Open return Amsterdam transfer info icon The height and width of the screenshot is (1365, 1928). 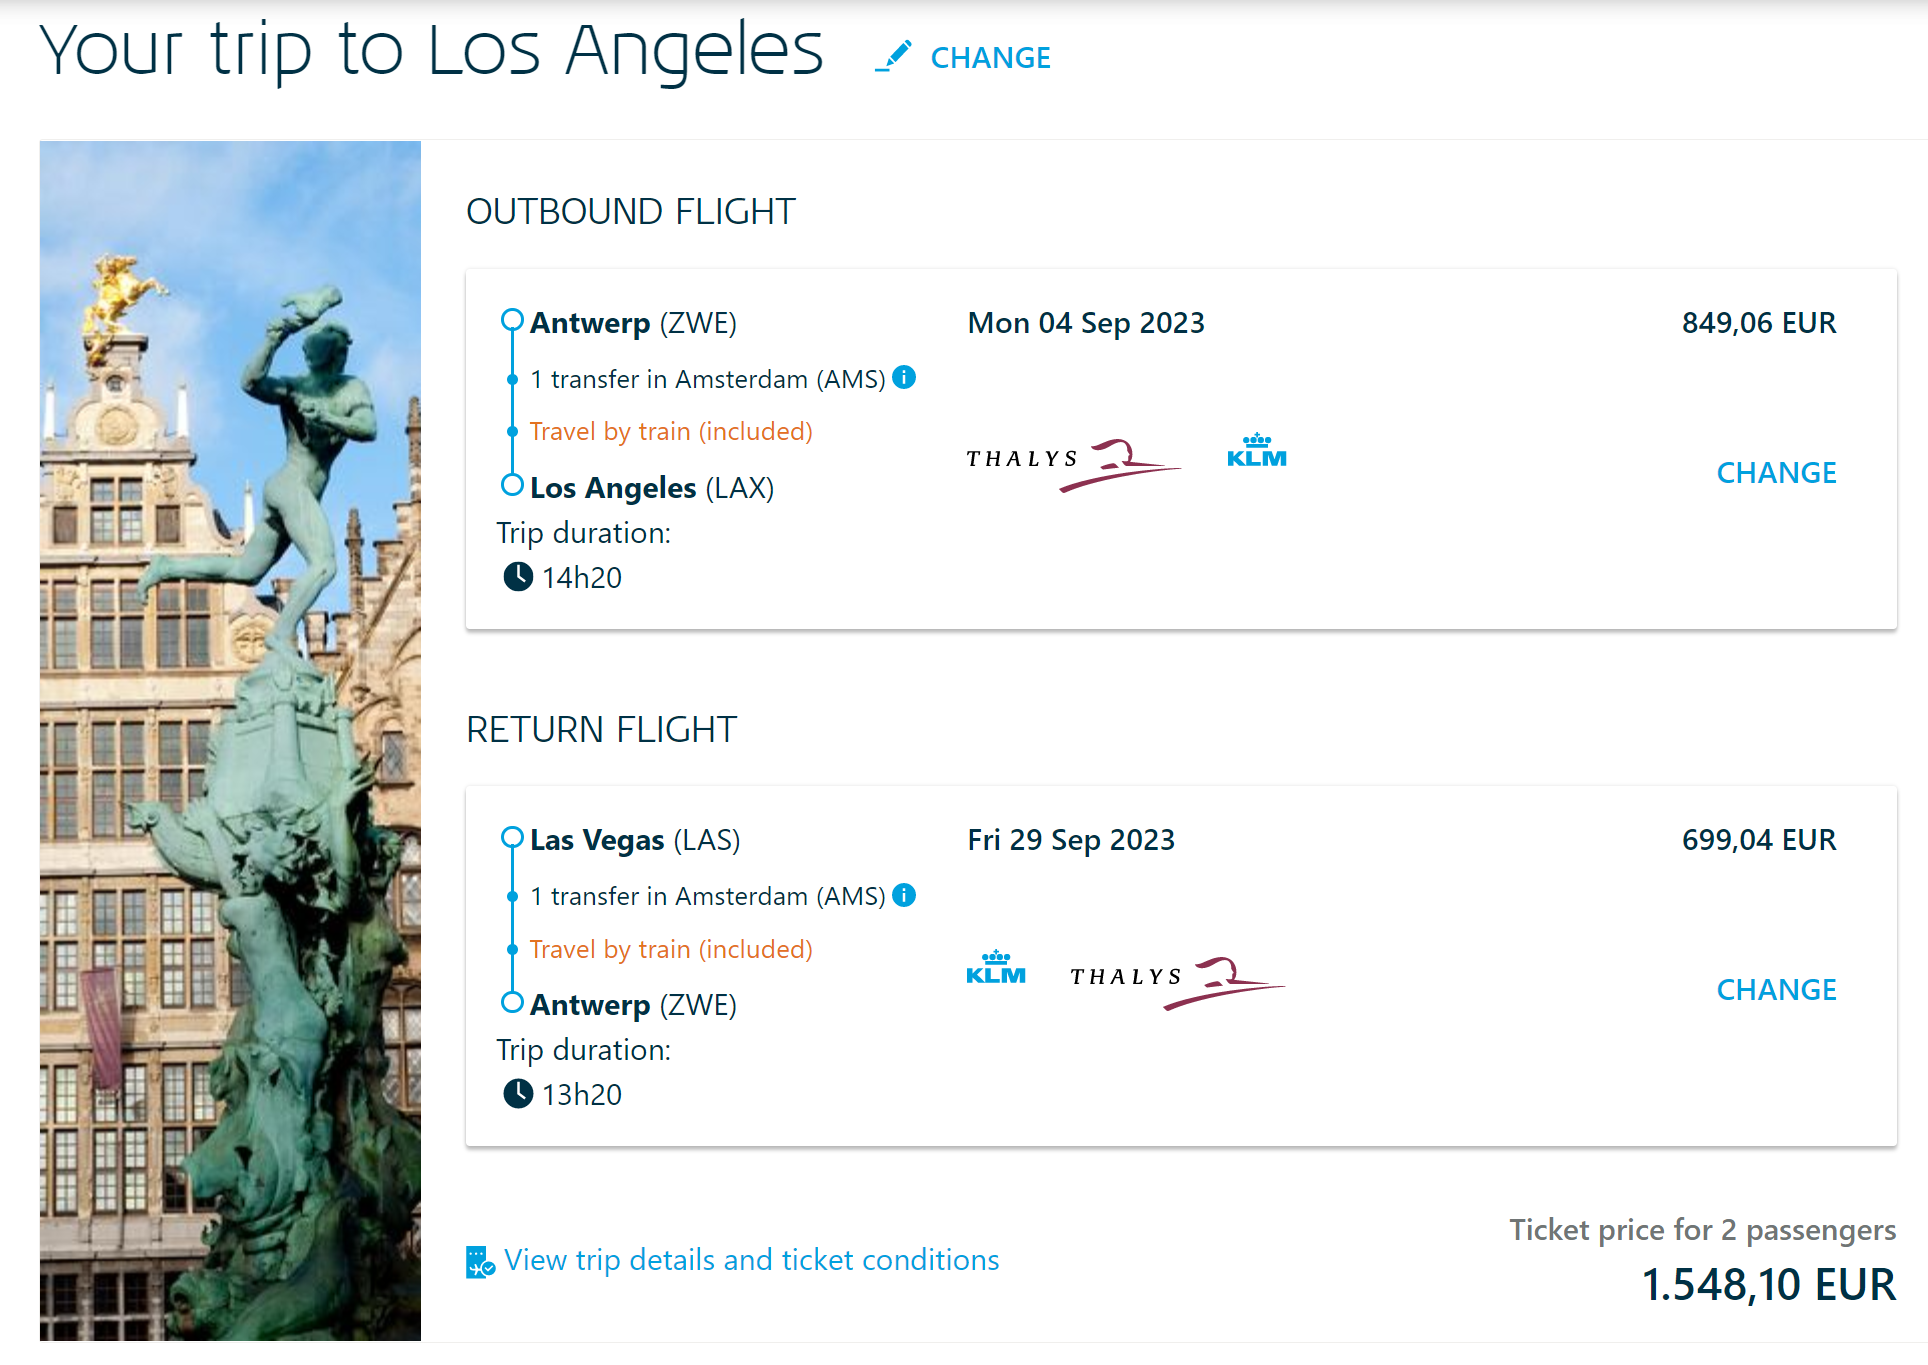[x=904, y=895]
